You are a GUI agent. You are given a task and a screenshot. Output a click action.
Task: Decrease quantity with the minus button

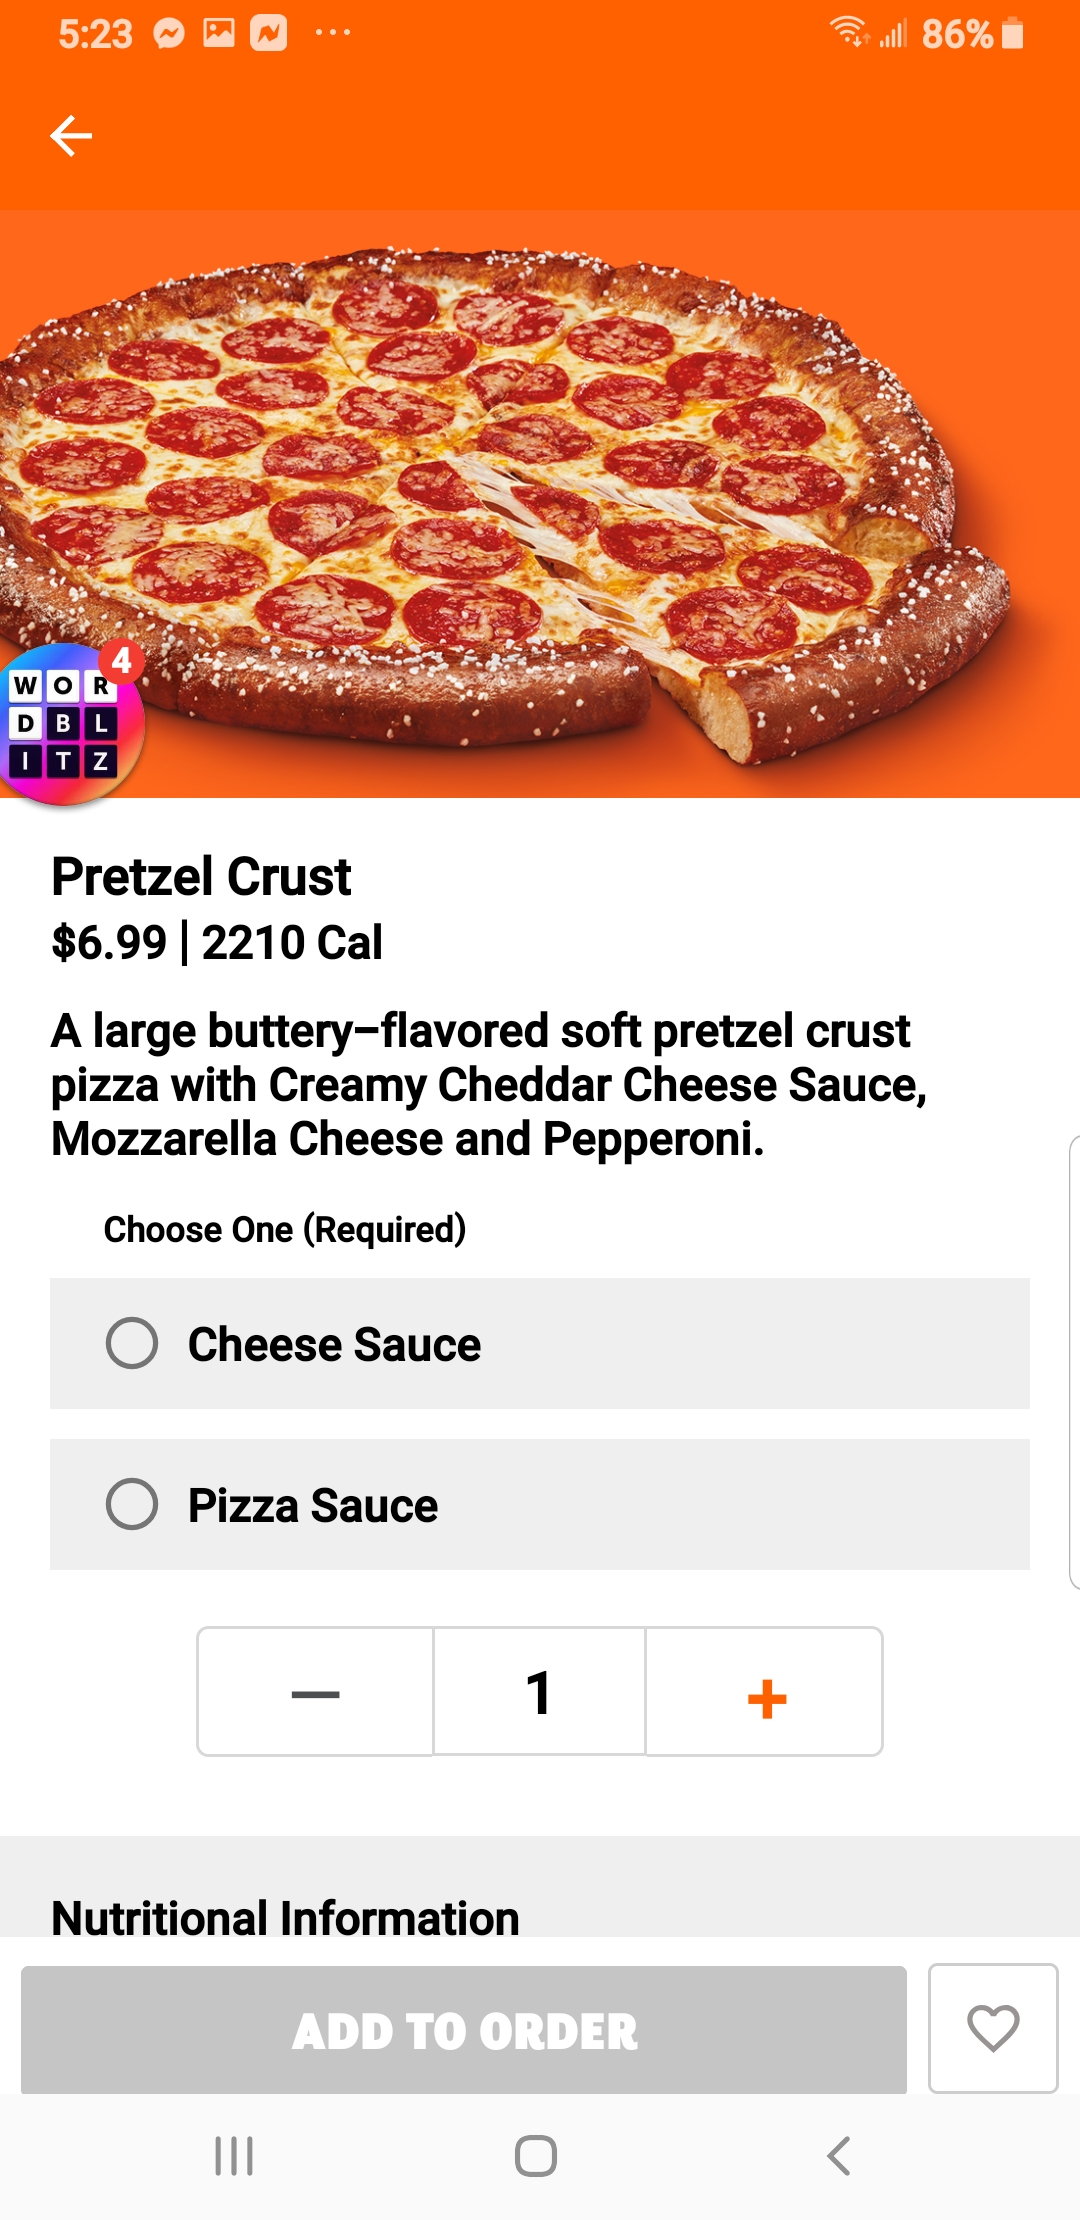coord(315,1692)
